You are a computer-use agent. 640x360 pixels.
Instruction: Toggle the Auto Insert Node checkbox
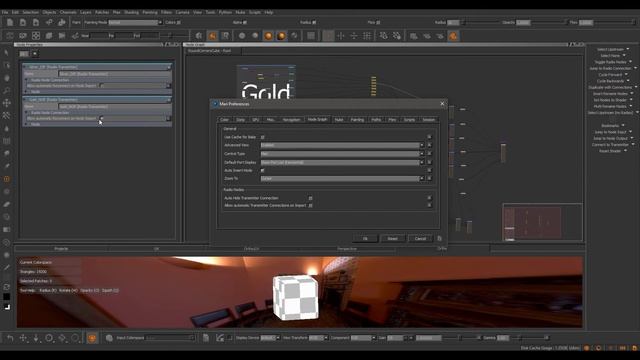(x=262, y=170)
